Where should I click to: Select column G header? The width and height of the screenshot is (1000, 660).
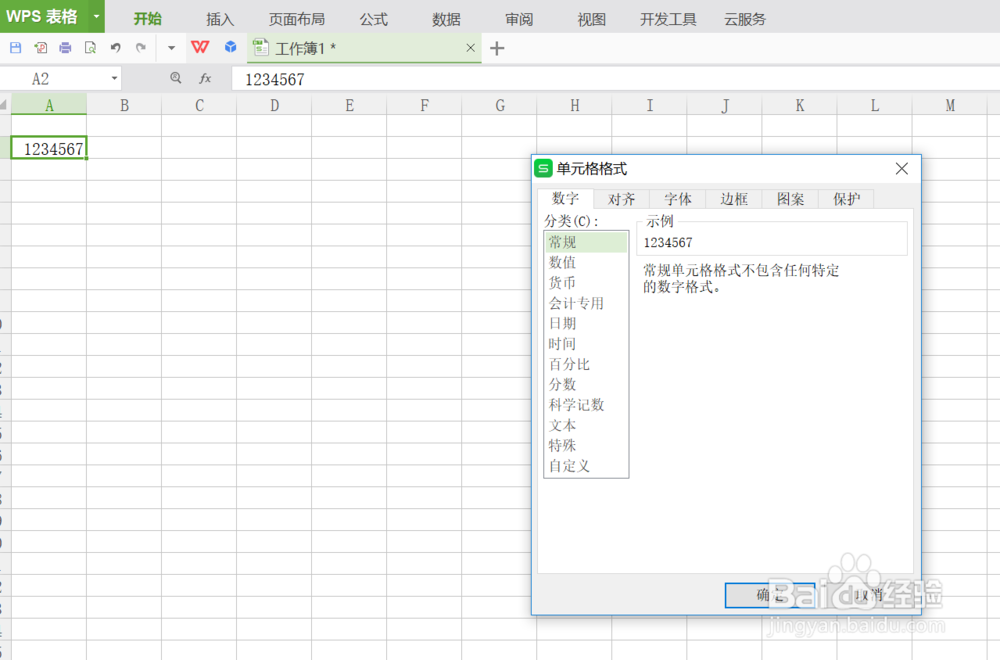(x=499, y=105)
